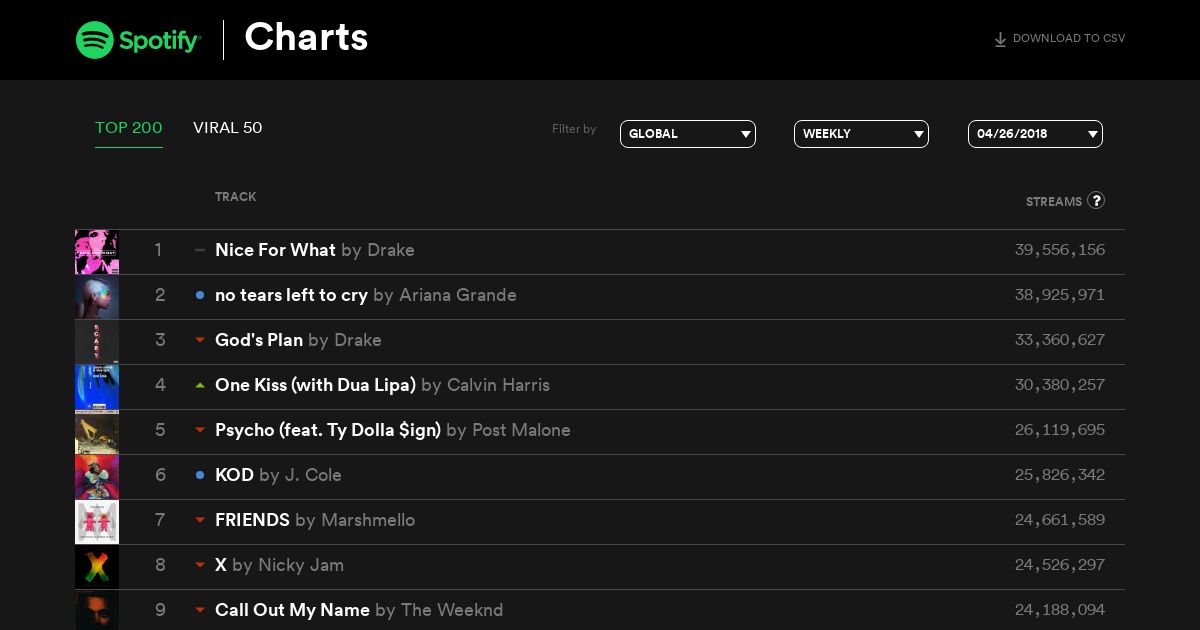
Task: Open the streams help question mark icon
Action: pyautogui.click(x=1096, y=200)
